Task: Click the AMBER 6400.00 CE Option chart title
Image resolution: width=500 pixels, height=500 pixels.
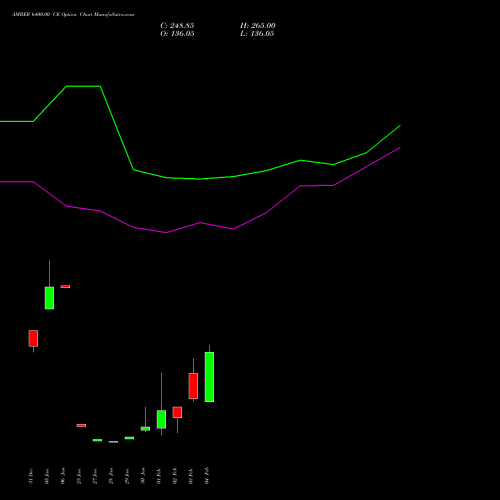Action: [73, 15]
